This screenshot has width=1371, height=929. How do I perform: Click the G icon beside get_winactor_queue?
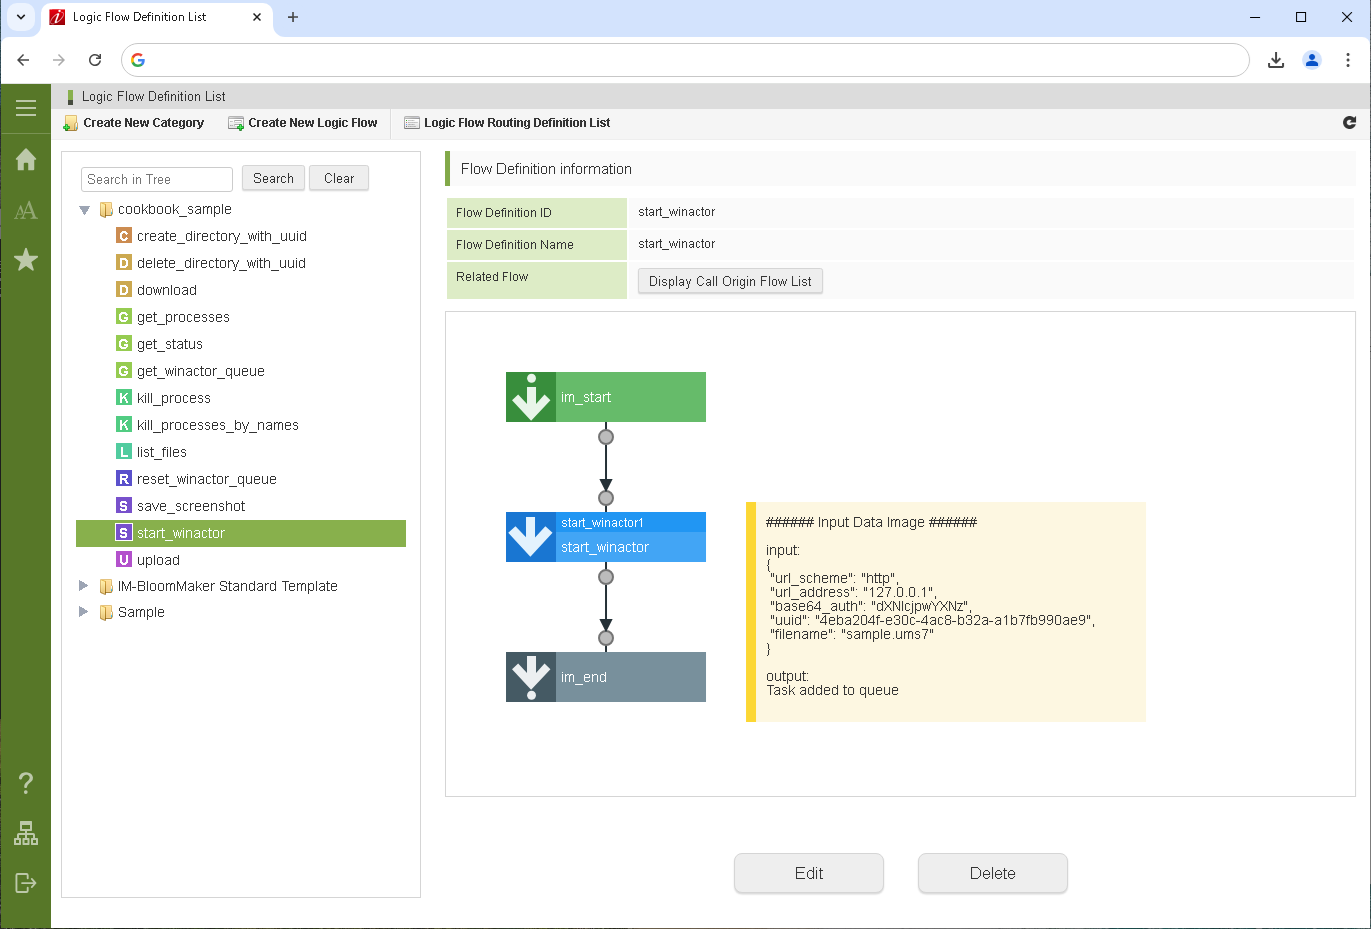pos(124,371)
